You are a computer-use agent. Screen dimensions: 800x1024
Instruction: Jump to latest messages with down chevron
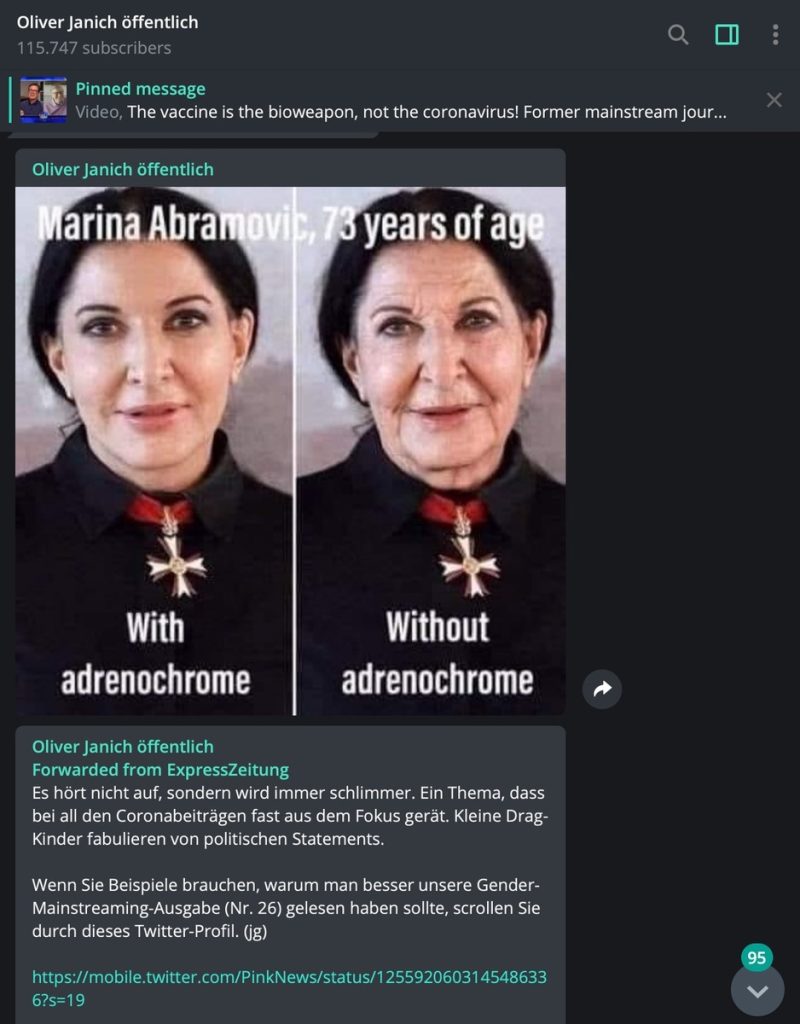[x=757, y=991]
